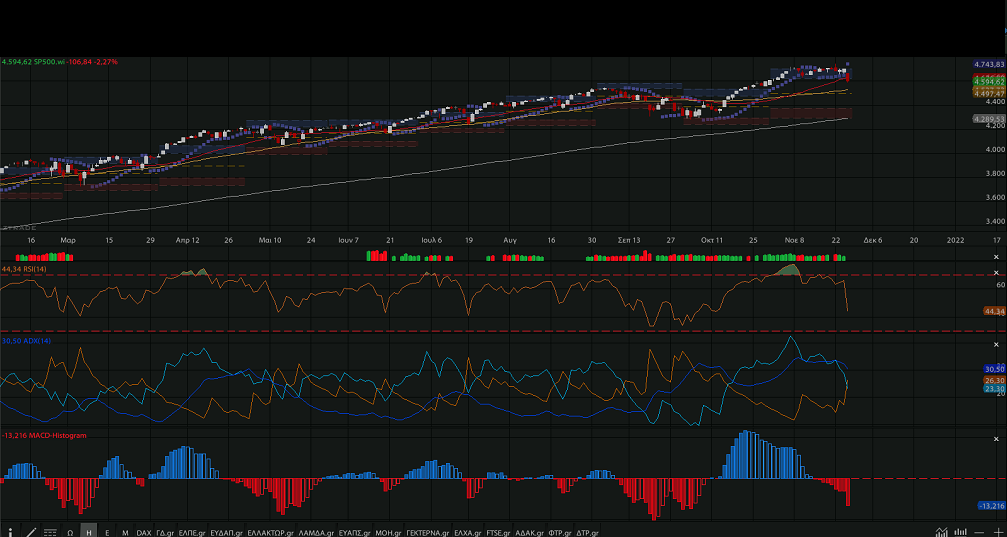Close the volume bars panel

996,256
